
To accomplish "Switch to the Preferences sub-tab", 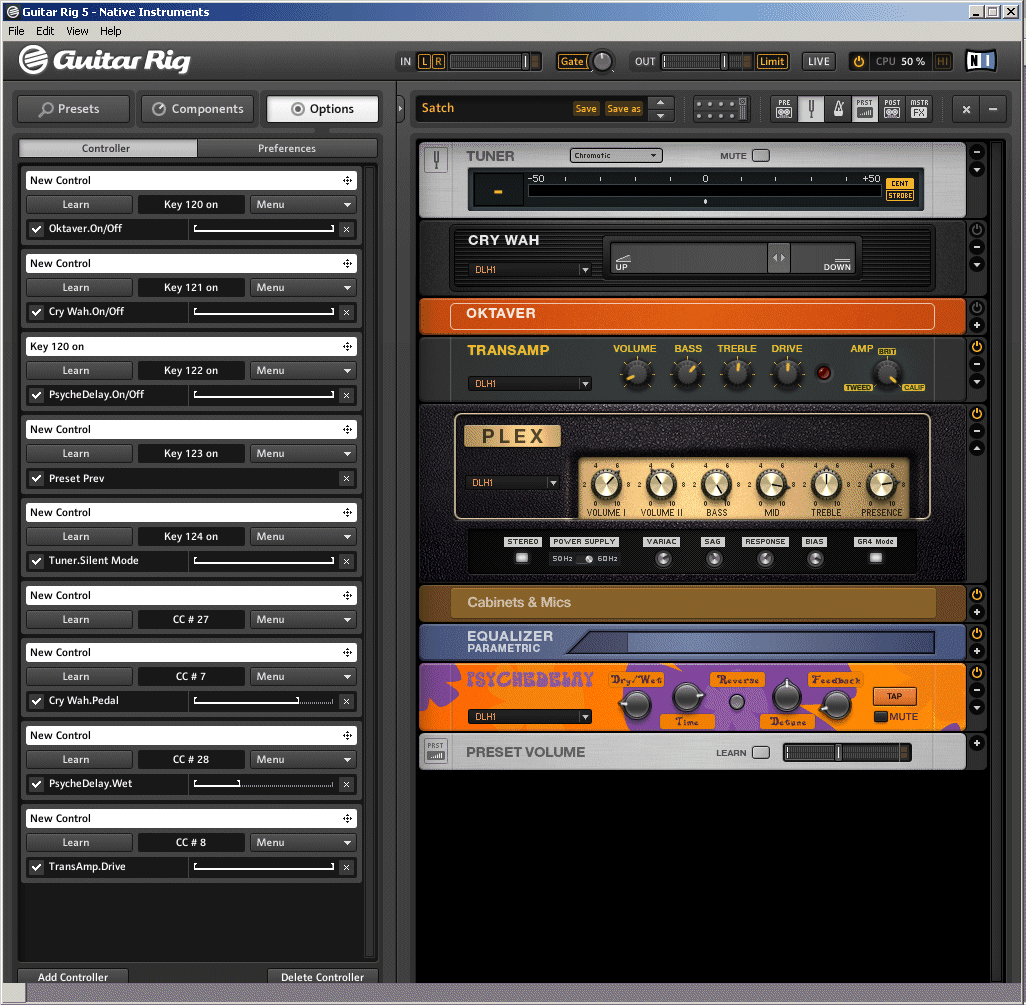I will click(287, 149).
